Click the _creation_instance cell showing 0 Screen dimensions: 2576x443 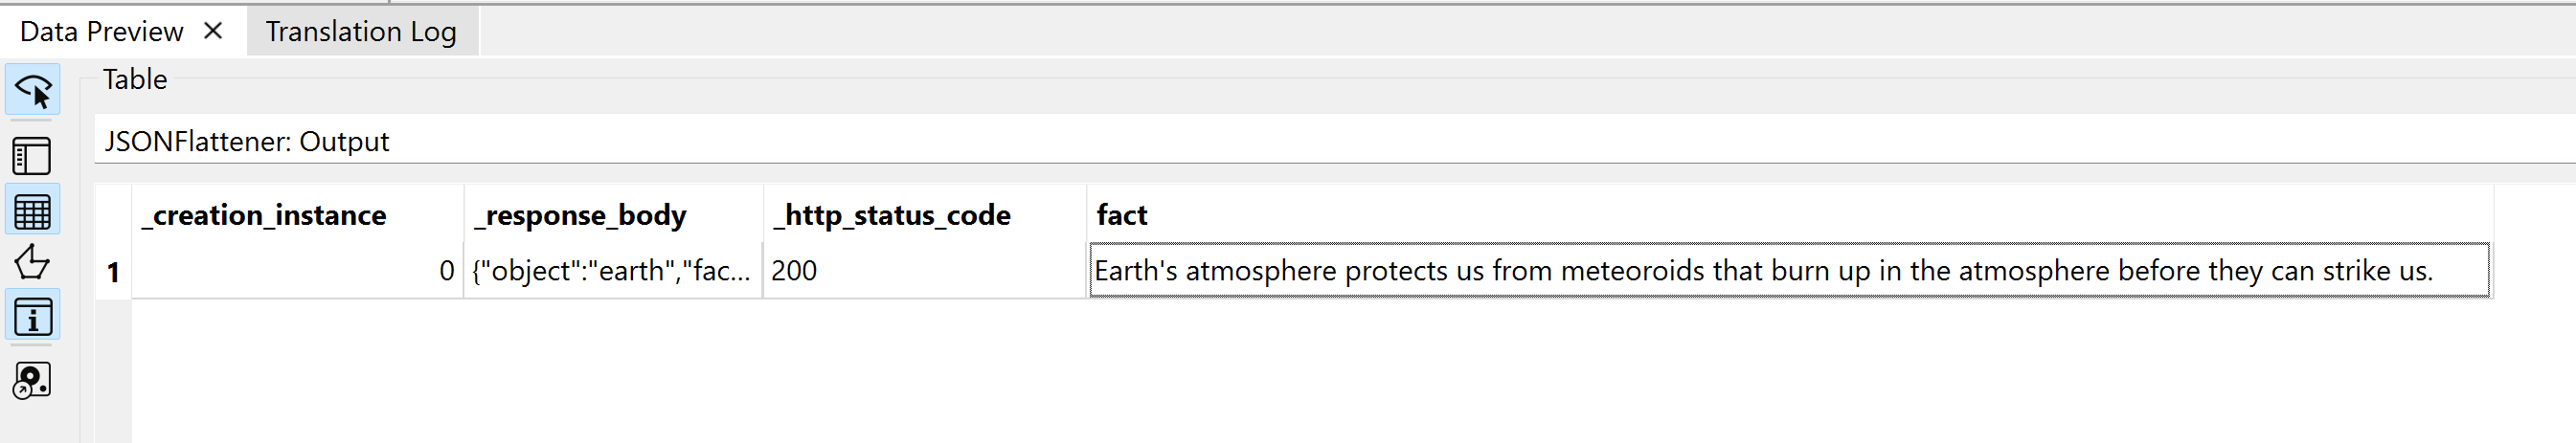tap(297, 271)
